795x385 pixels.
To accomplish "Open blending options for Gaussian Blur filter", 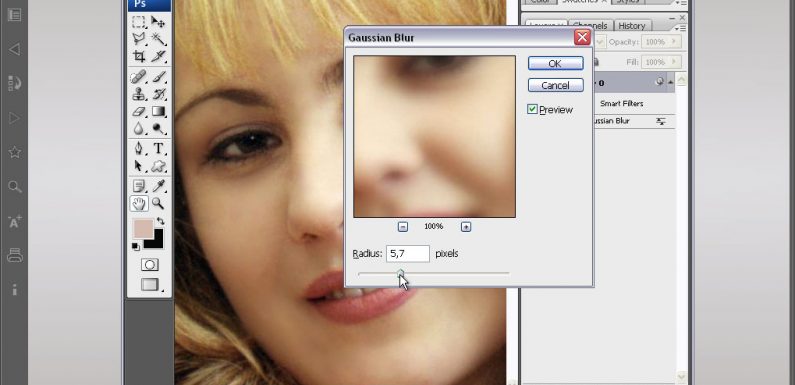I will [x=661, y=121].
